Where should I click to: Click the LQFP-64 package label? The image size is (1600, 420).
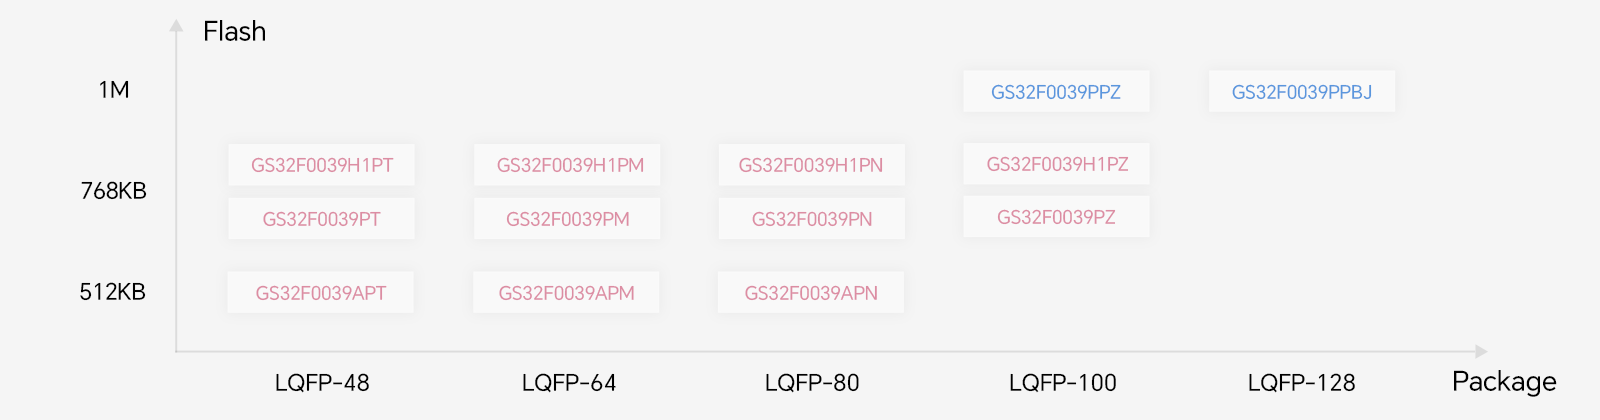click(x=569, y=383)
